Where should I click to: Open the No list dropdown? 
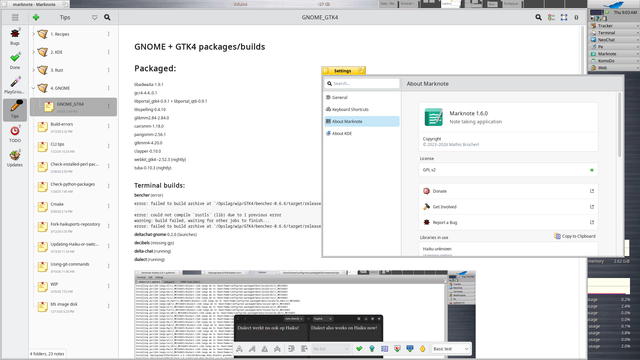point(330,349)
